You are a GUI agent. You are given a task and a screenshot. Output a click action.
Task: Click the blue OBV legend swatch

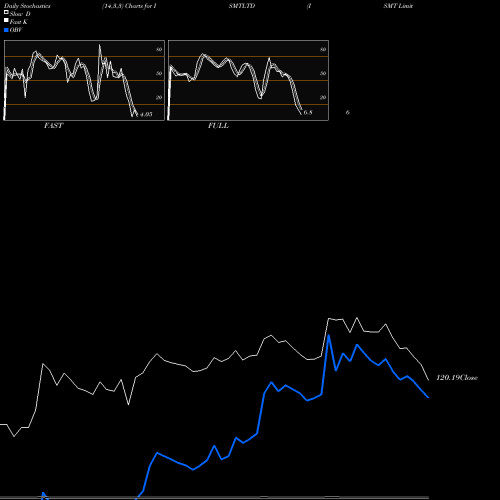(x=6, y=30)
